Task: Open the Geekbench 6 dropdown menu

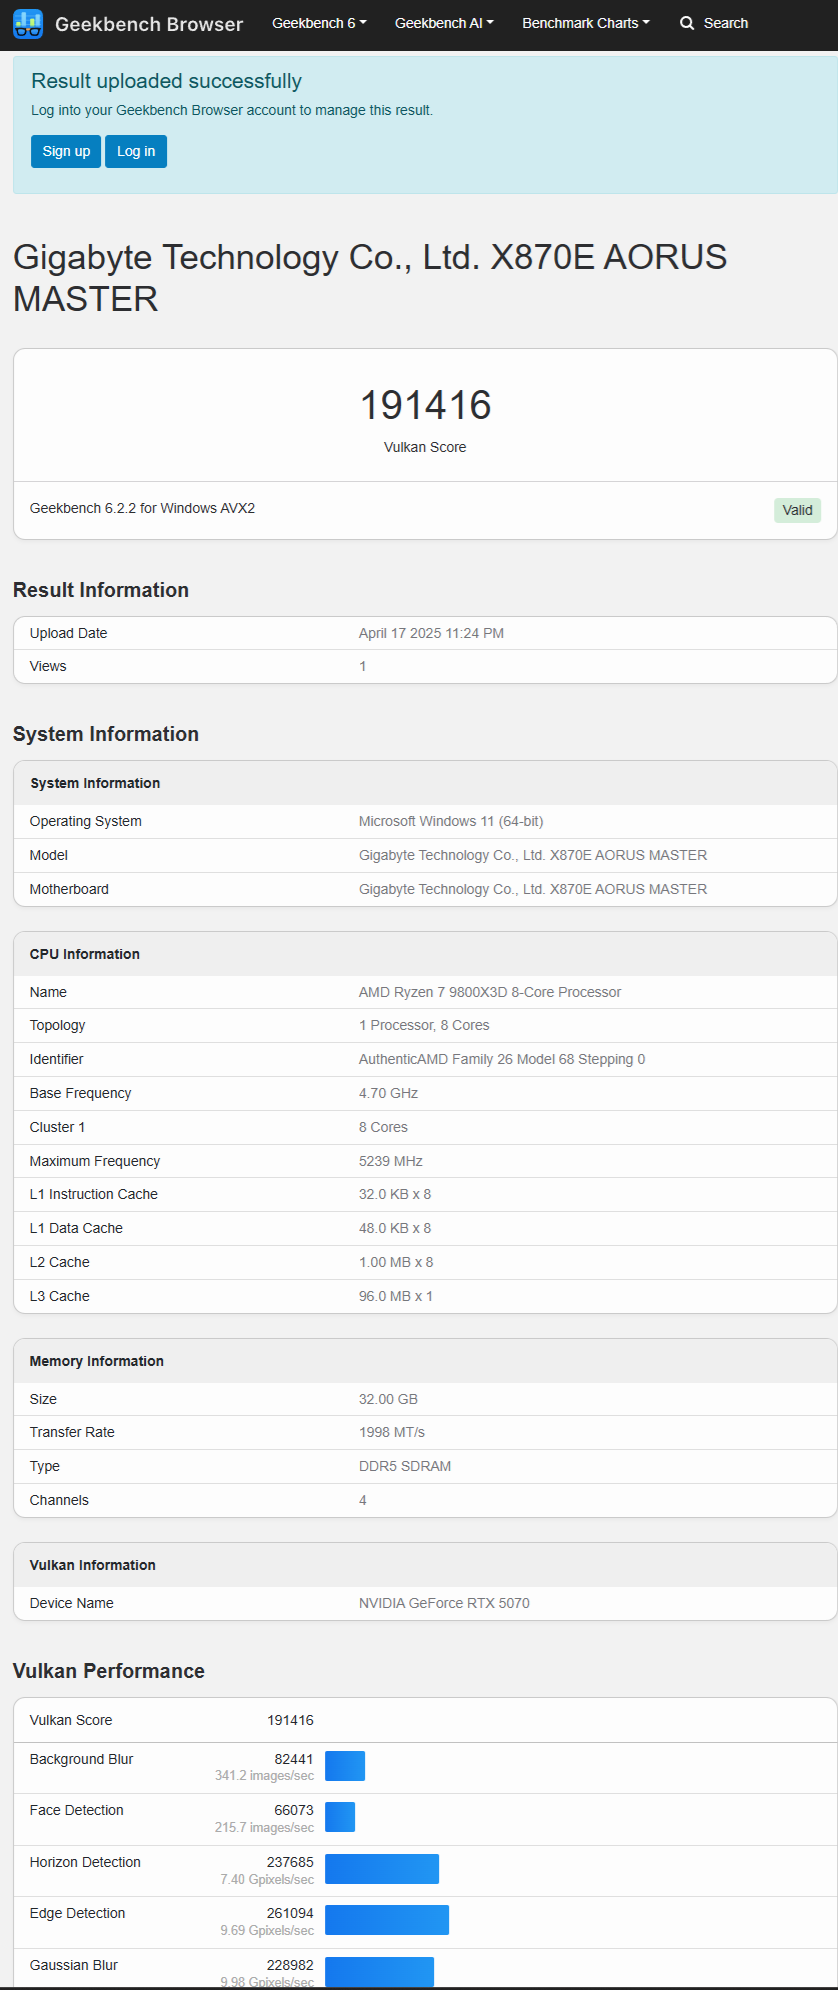Action: coord(319,23)
